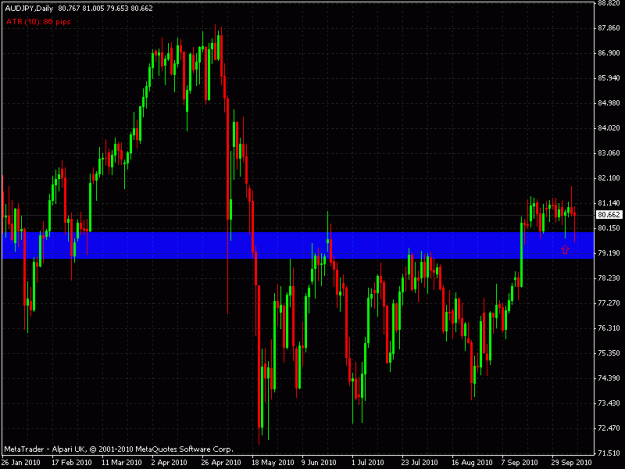Viewport: 625px width, 469px height.
Task: Select the 75.350 price label
Action: click(x=609, y=353)
